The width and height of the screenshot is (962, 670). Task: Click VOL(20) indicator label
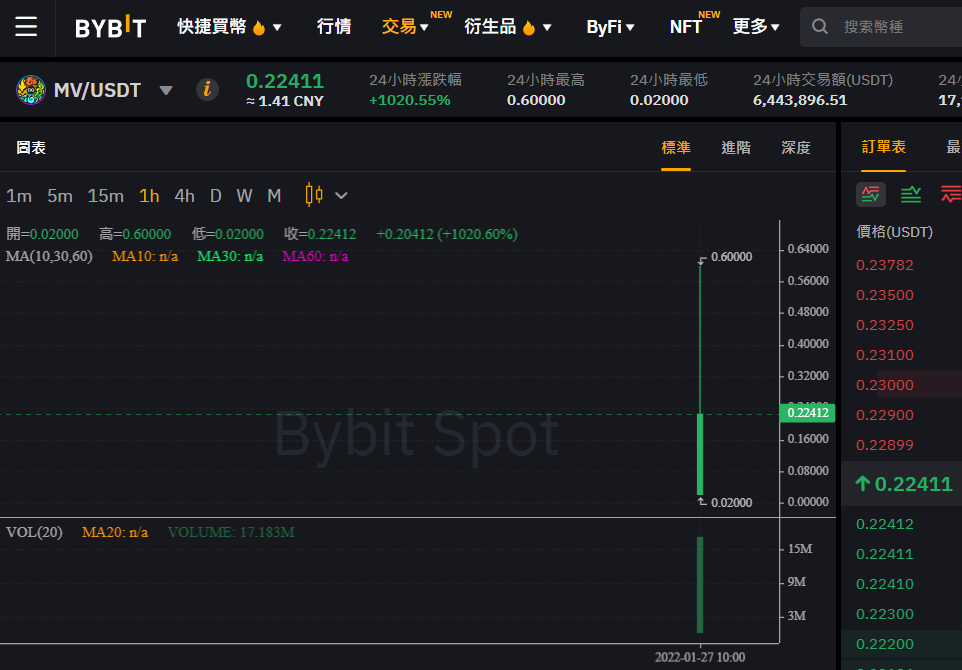pos(34,533)
